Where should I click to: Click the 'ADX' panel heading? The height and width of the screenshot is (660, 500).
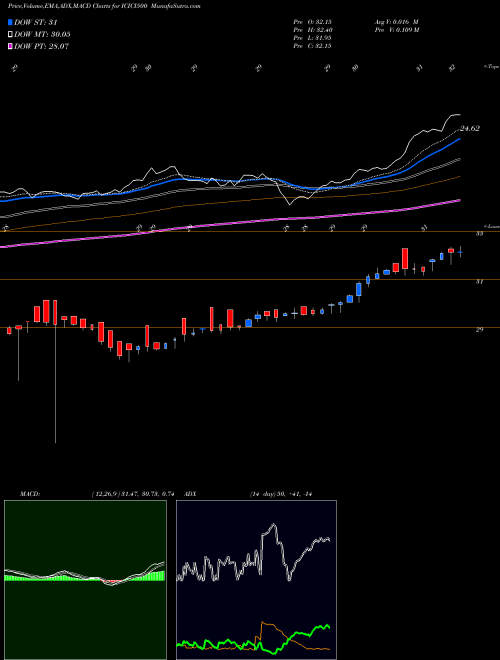click(190, 494)
